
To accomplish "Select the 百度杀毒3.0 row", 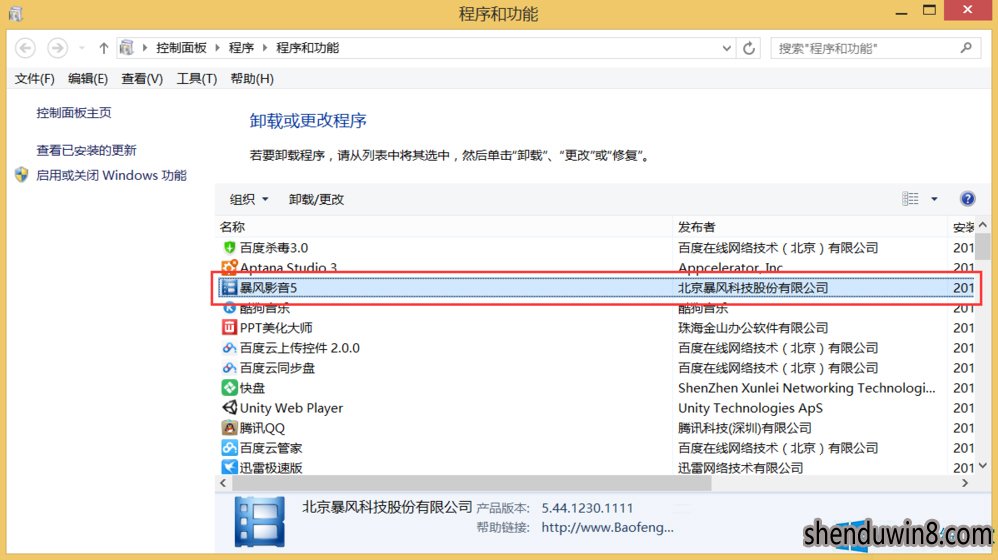I will [596, 248].
